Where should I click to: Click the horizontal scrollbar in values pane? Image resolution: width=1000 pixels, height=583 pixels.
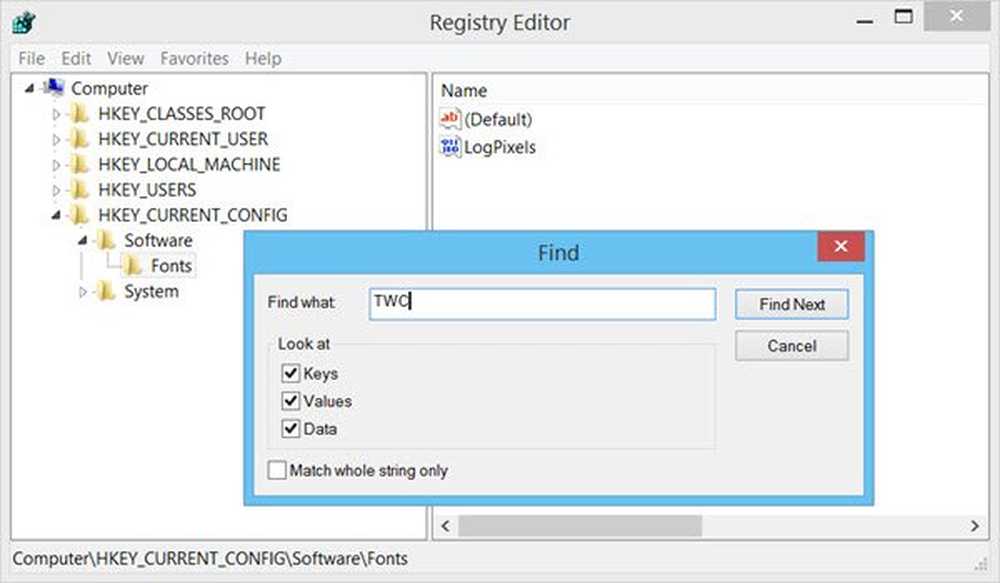pyautogui.click(x=580, y=526)
